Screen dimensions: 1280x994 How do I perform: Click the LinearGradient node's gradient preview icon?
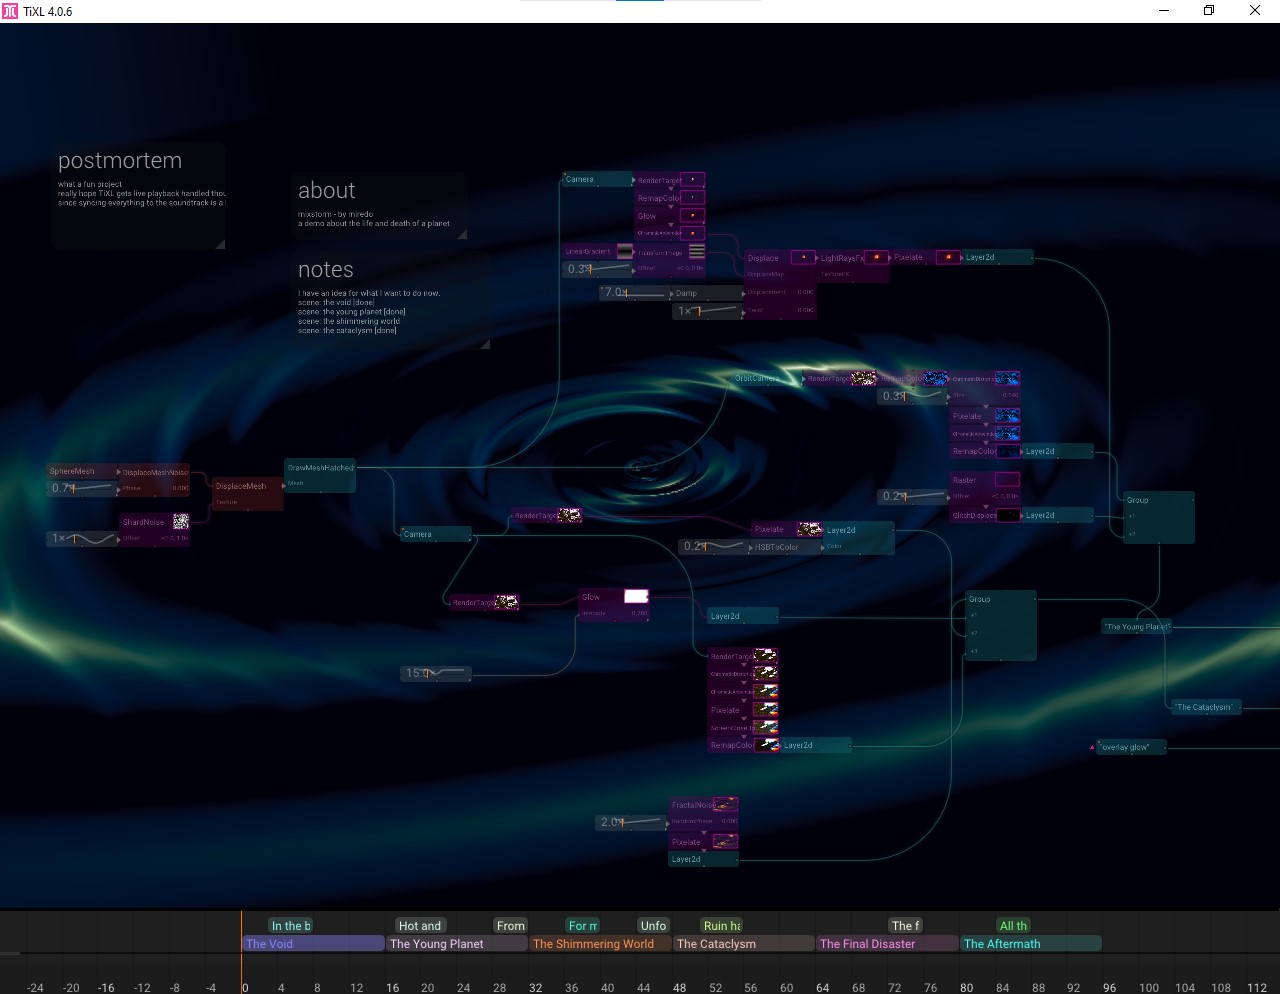pyautogui.click(x=625, y=252)
